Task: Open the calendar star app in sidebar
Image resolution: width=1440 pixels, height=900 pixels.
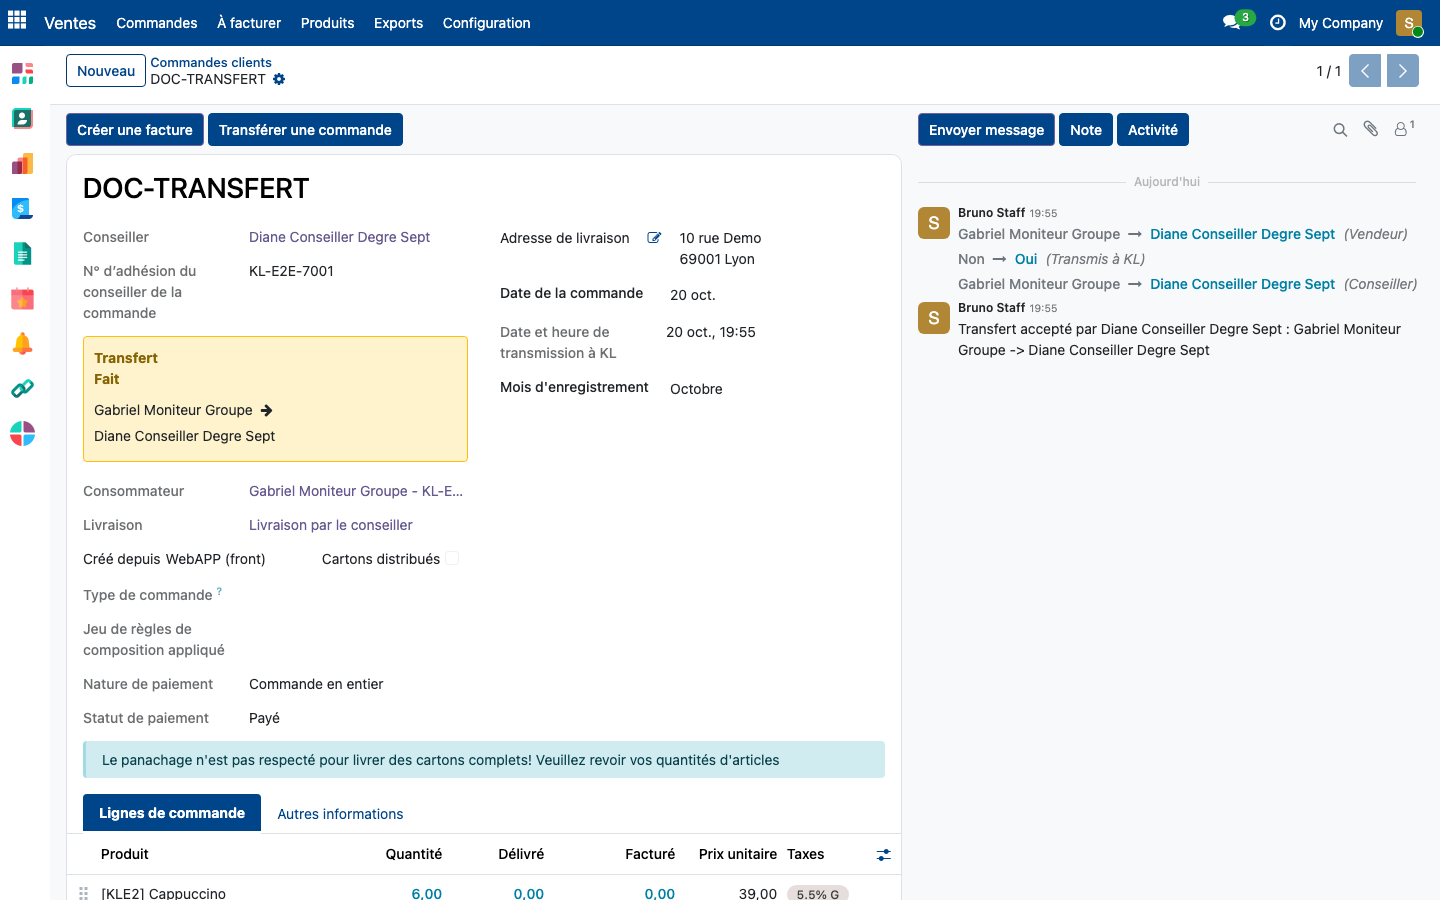Action: (x=22, y=299)
